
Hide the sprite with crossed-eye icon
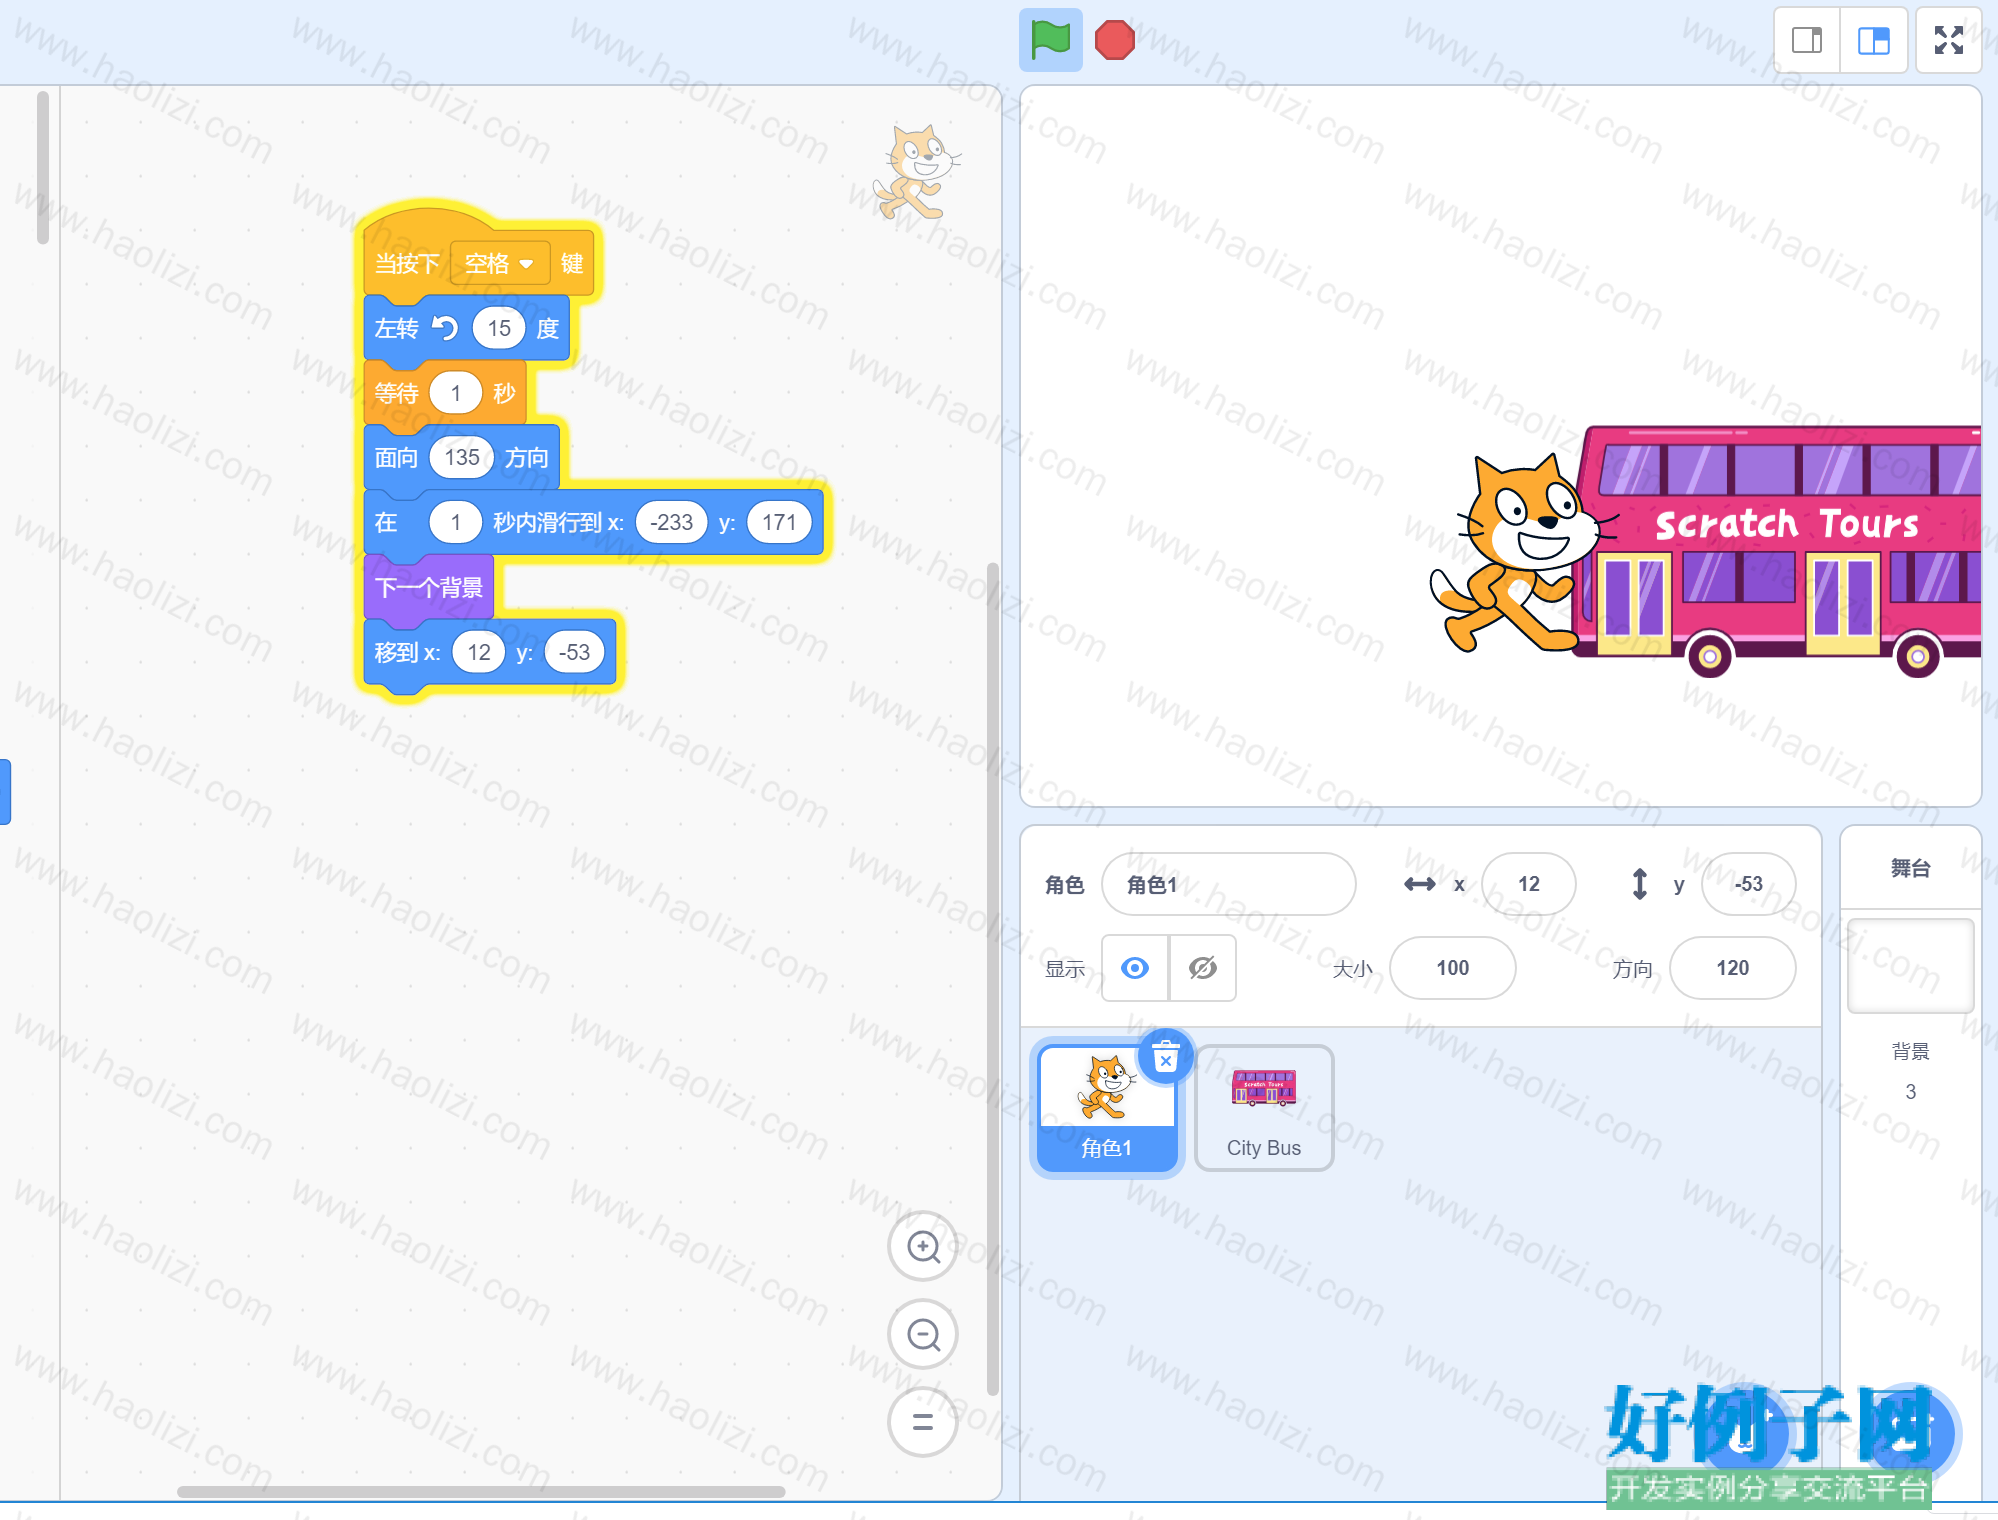pyautogui.click(x=1203, y=968)
